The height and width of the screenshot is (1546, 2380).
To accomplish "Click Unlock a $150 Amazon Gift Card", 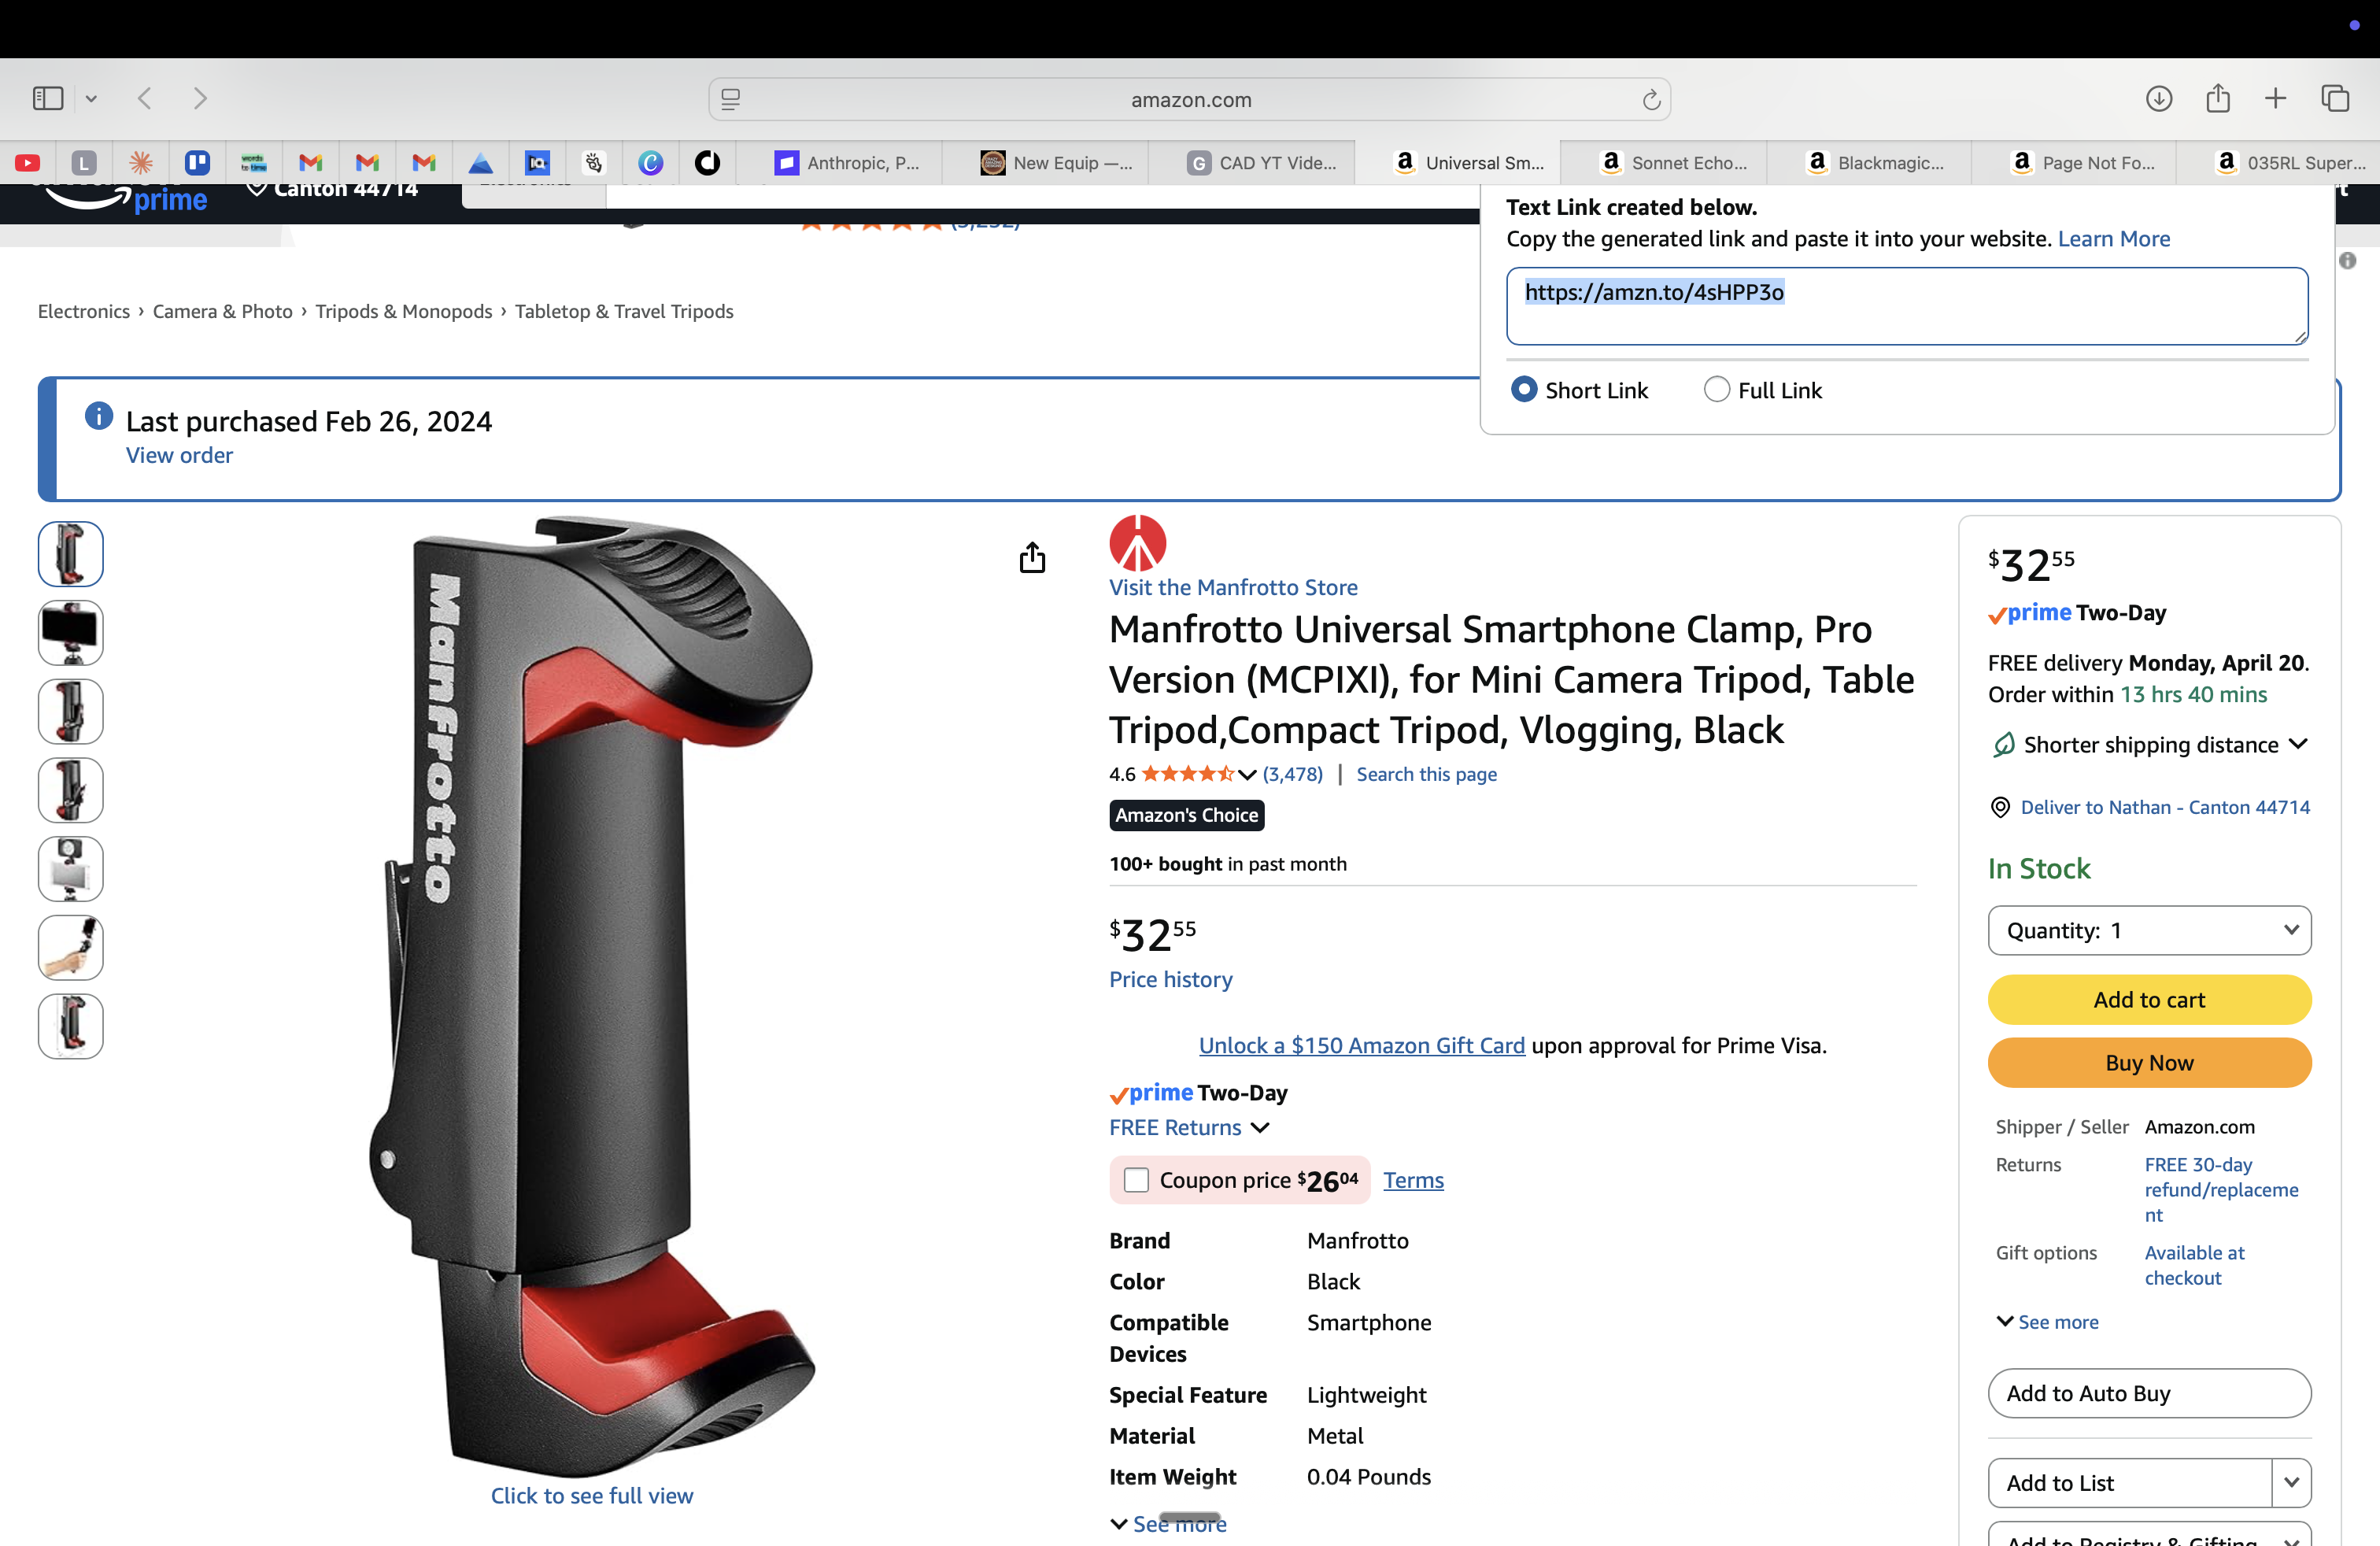I will click(x=1361, y=1045).
